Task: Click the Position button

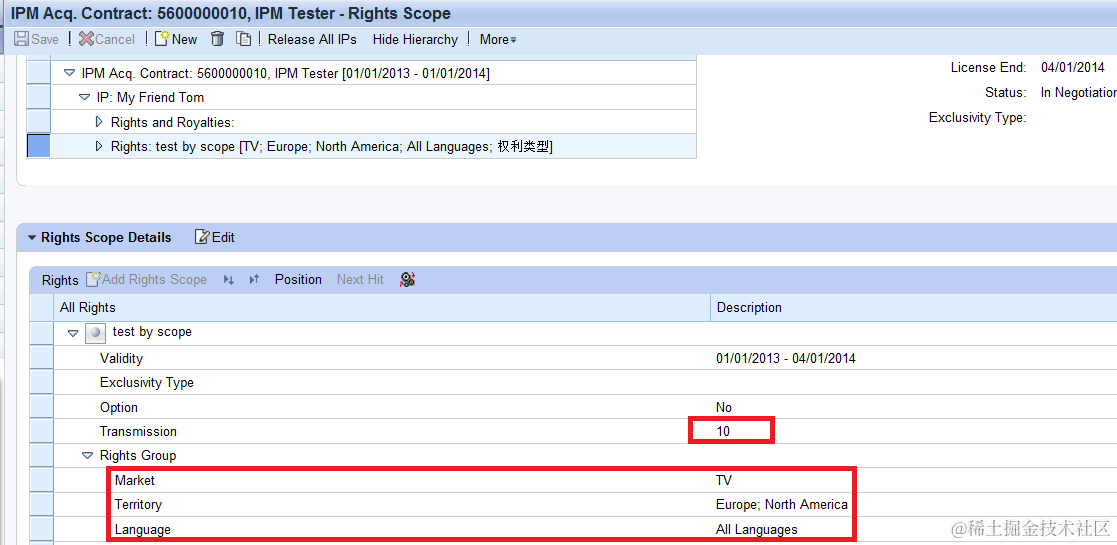Action: pos(298,279)
